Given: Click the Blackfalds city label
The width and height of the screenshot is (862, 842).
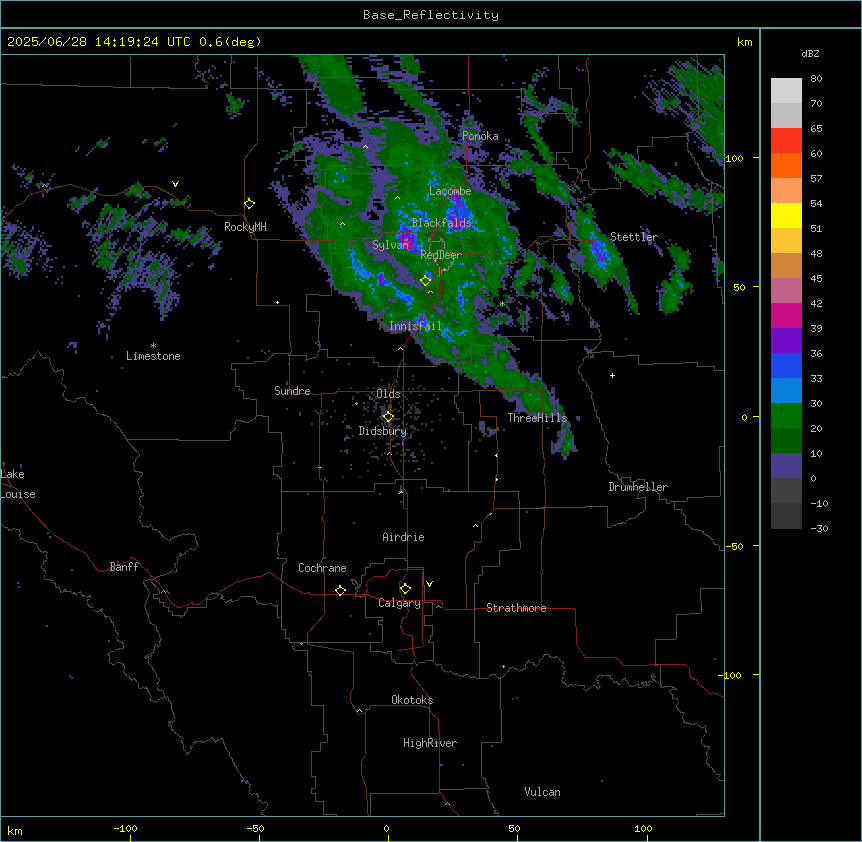Looking at the screenshot, I should coord(441,223).
